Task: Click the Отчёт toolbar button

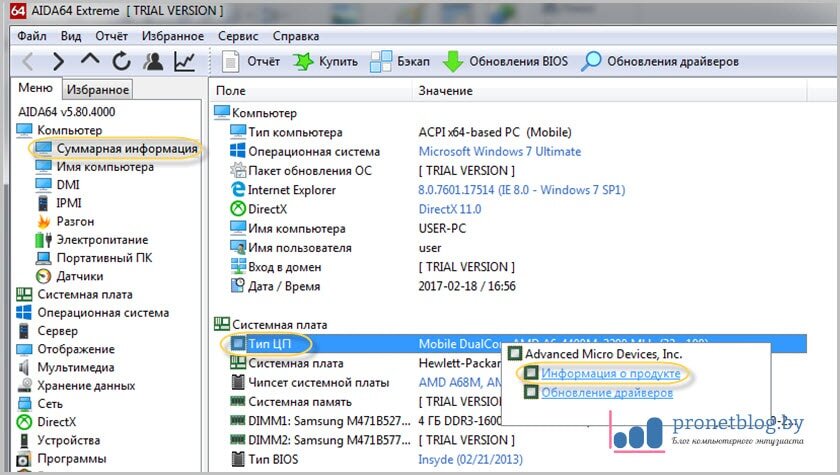Action: (x=251, y=62)
